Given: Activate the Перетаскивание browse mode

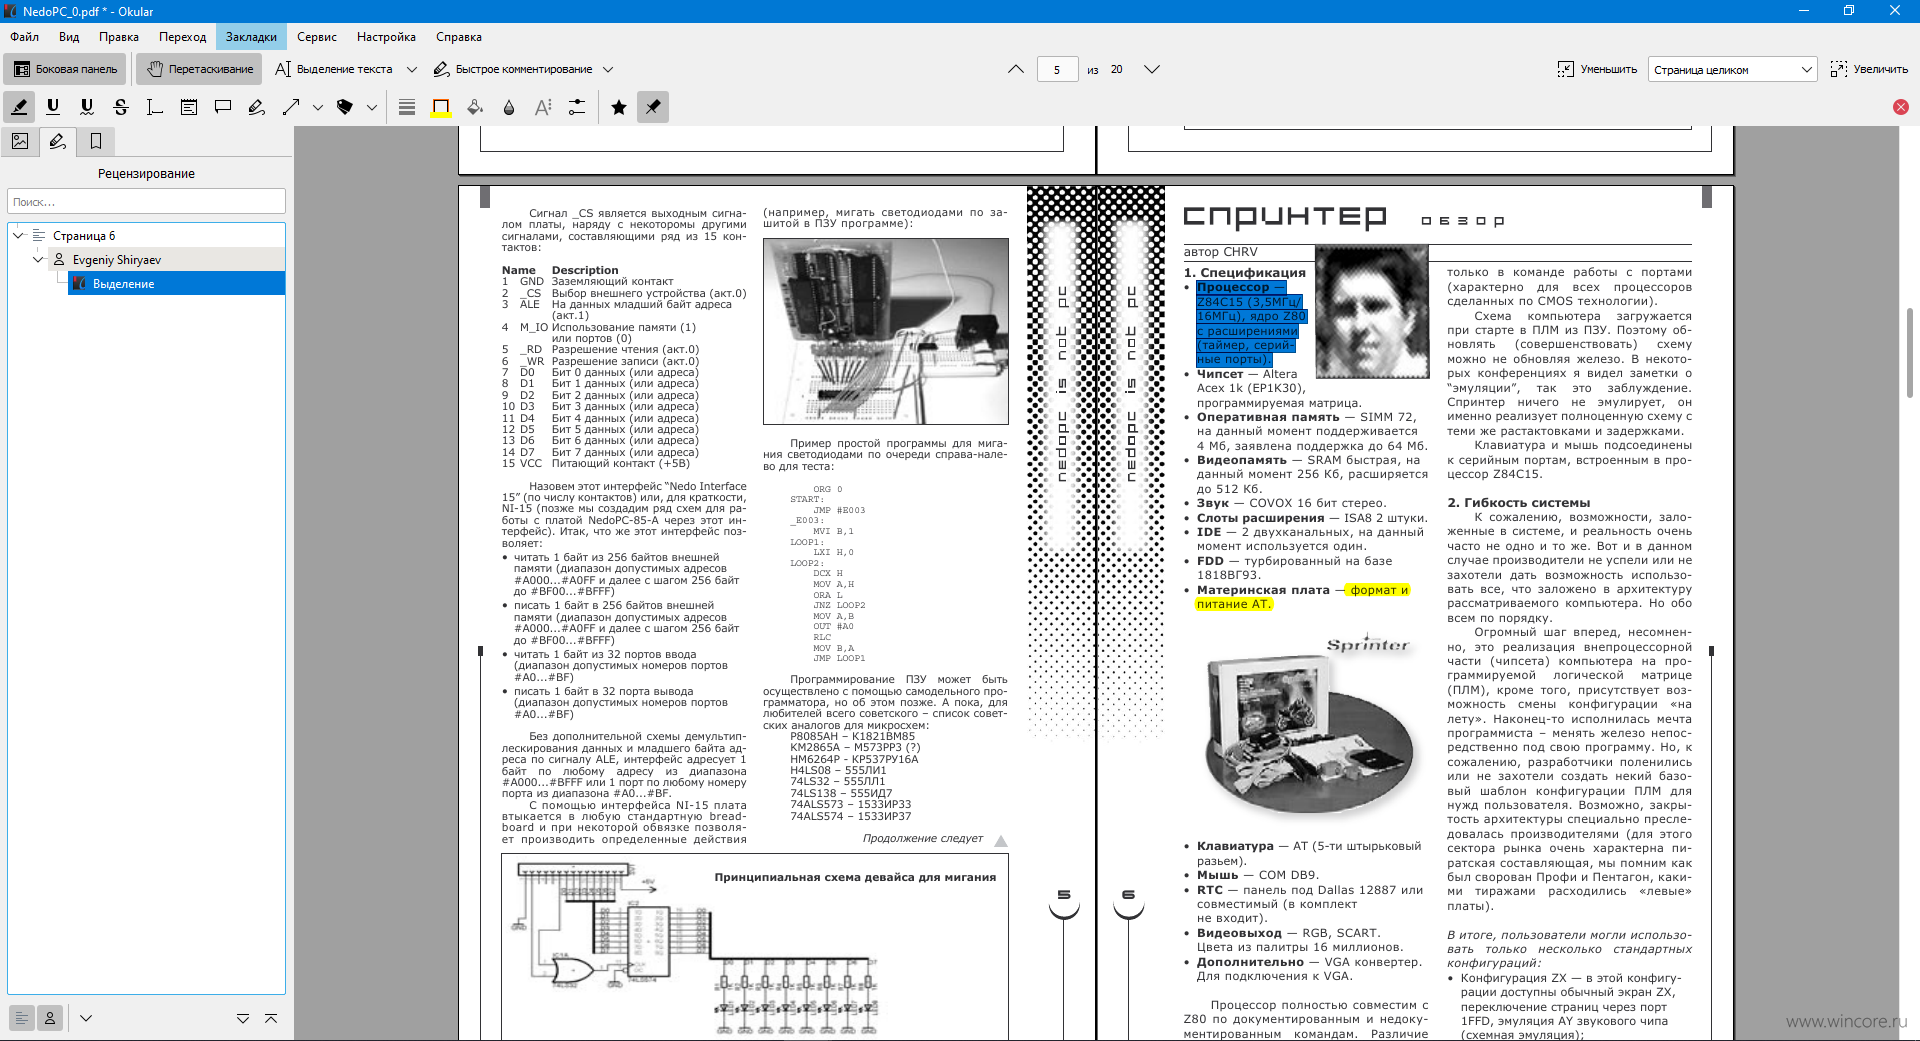Looking at the screenshot, I should [200, 69].
